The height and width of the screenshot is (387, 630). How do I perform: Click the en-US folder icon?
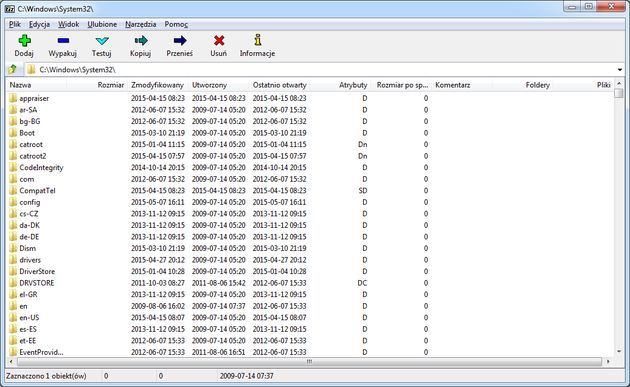13,317
